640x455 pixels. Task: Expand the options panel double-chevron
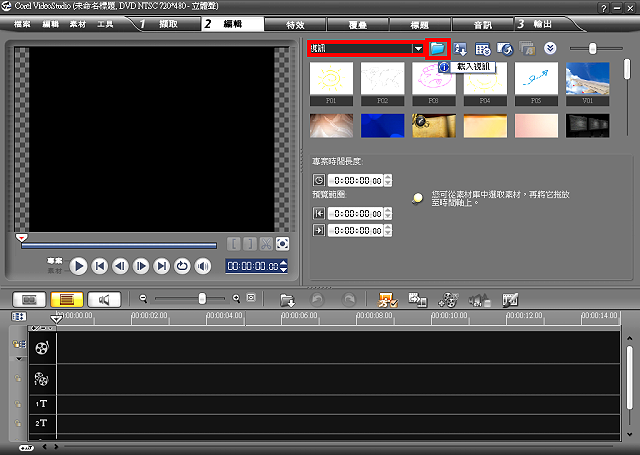point(550,49)
